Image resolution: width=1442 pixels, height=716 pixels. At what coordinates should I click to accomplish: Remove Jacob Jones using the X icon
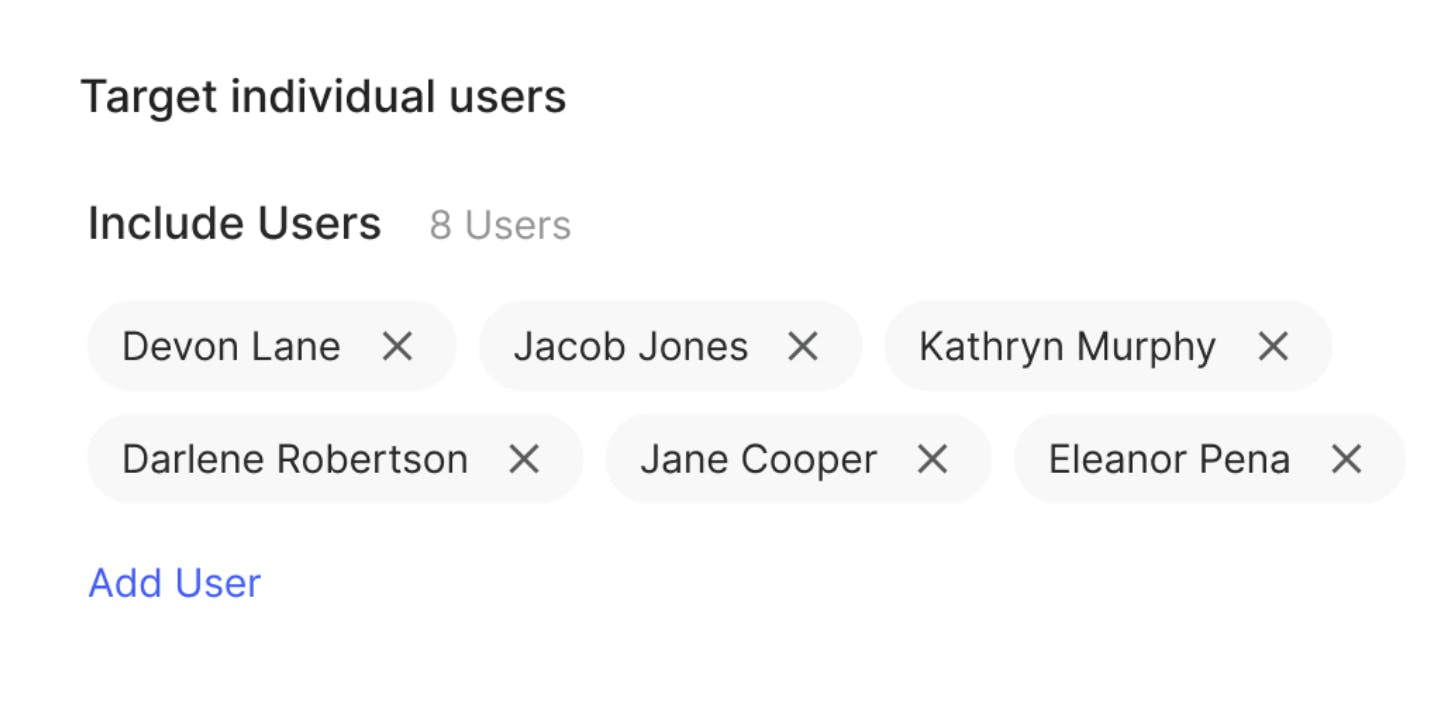tap(803, 347)
